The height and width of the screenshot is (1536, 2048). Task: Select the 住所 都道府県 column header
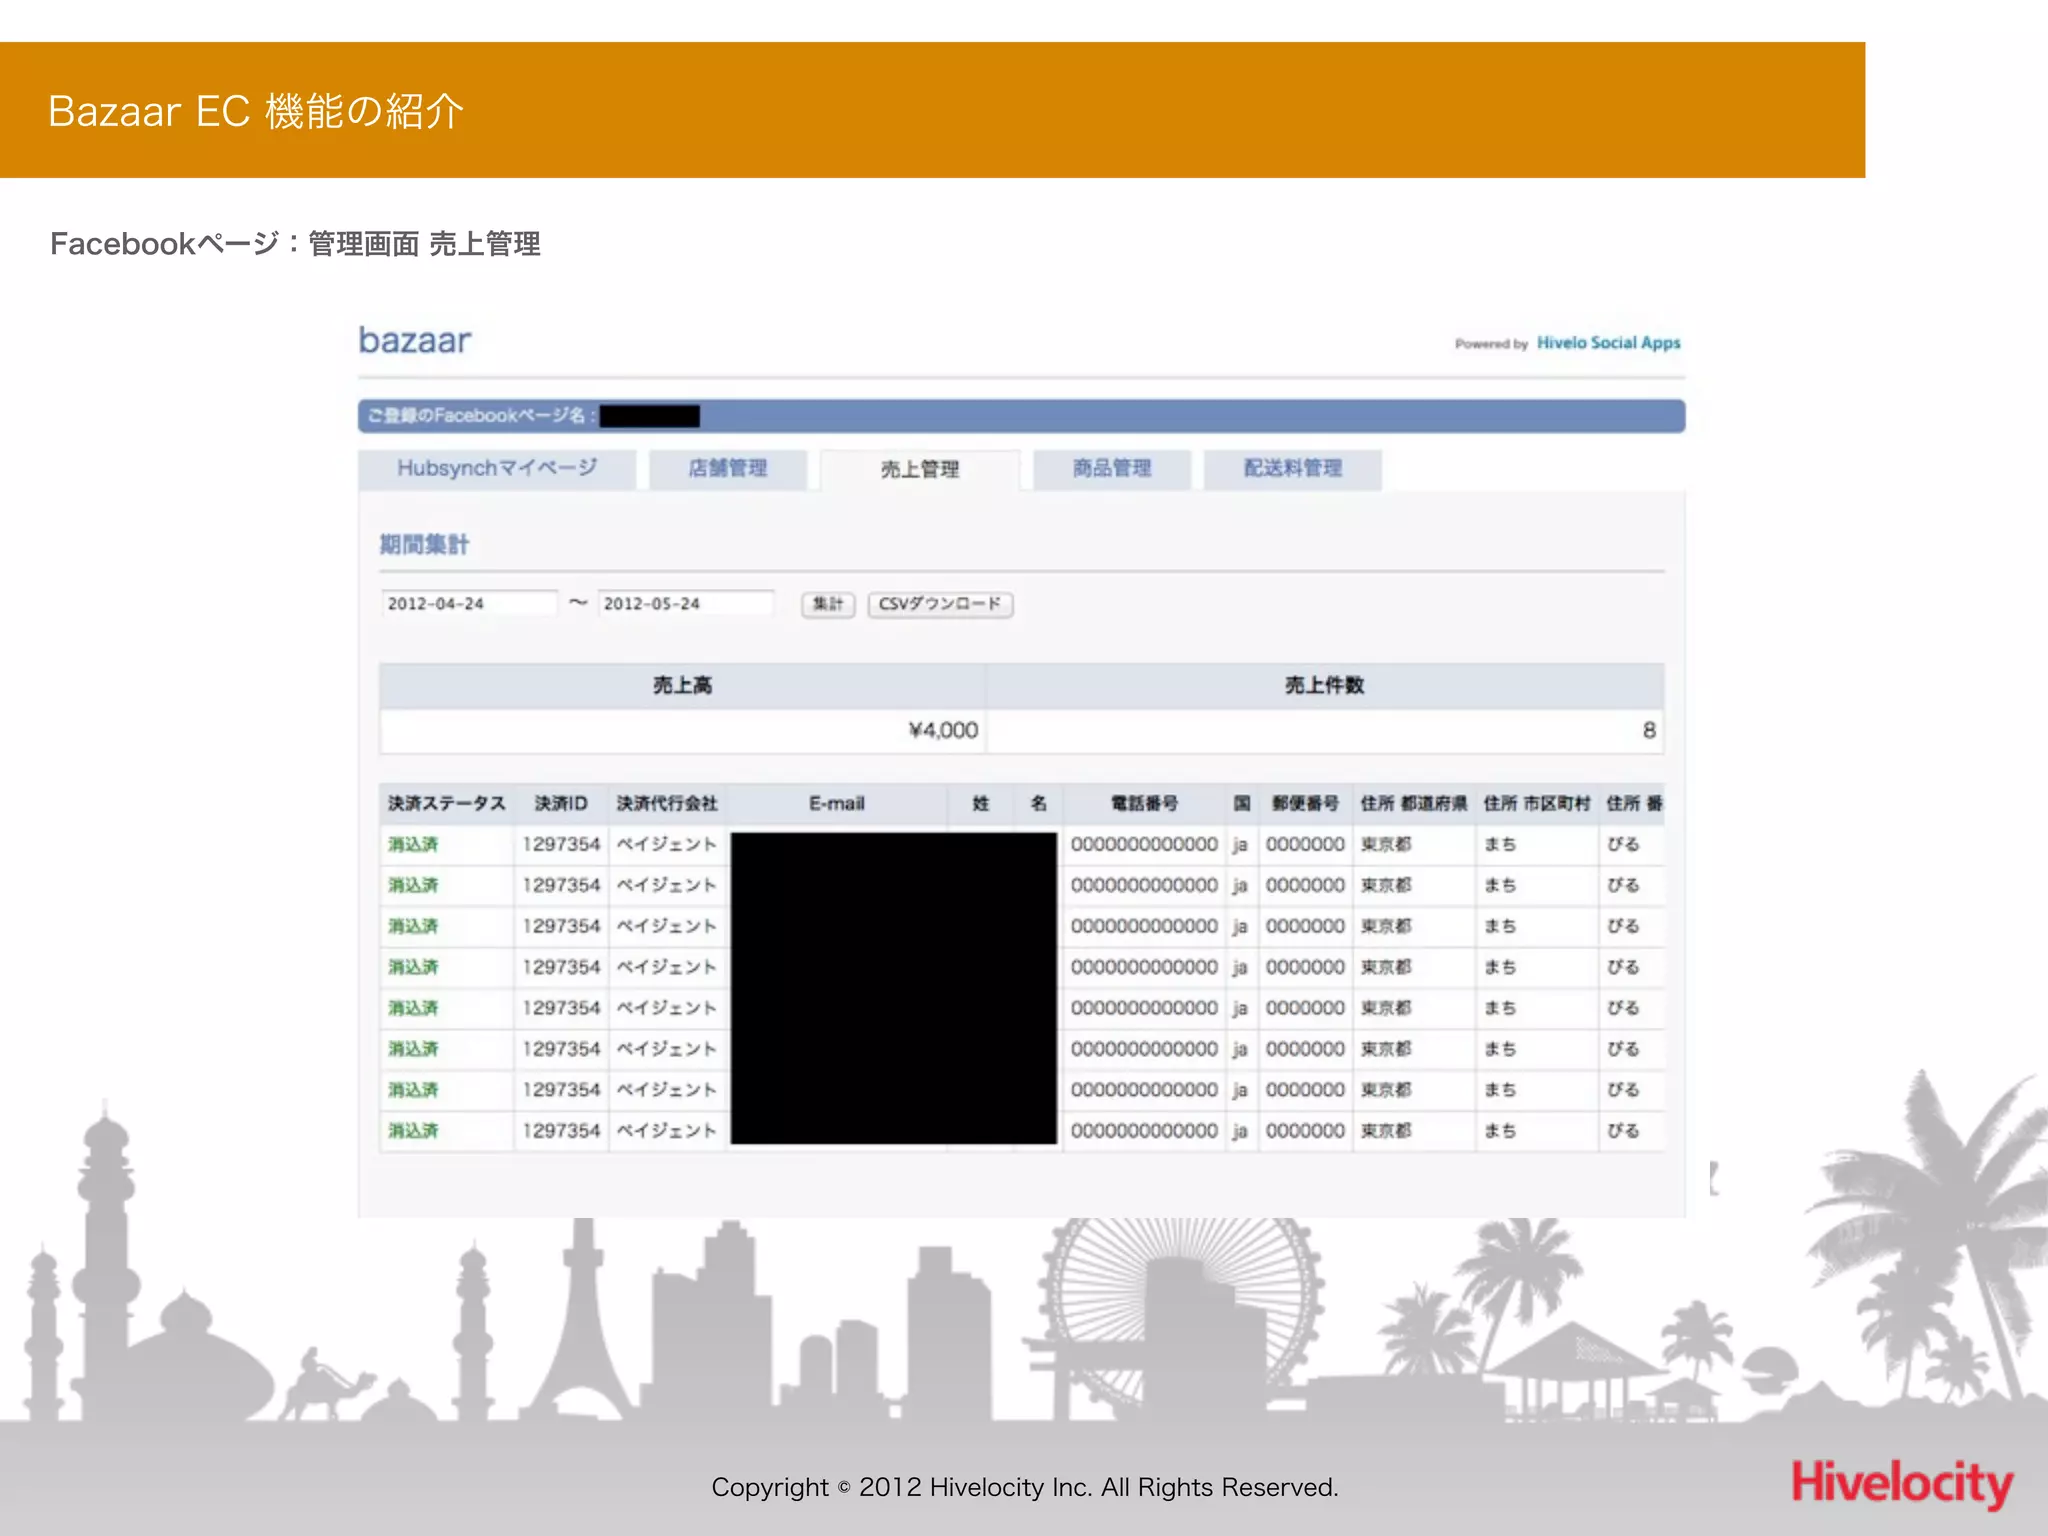[x=1414, y=804]
